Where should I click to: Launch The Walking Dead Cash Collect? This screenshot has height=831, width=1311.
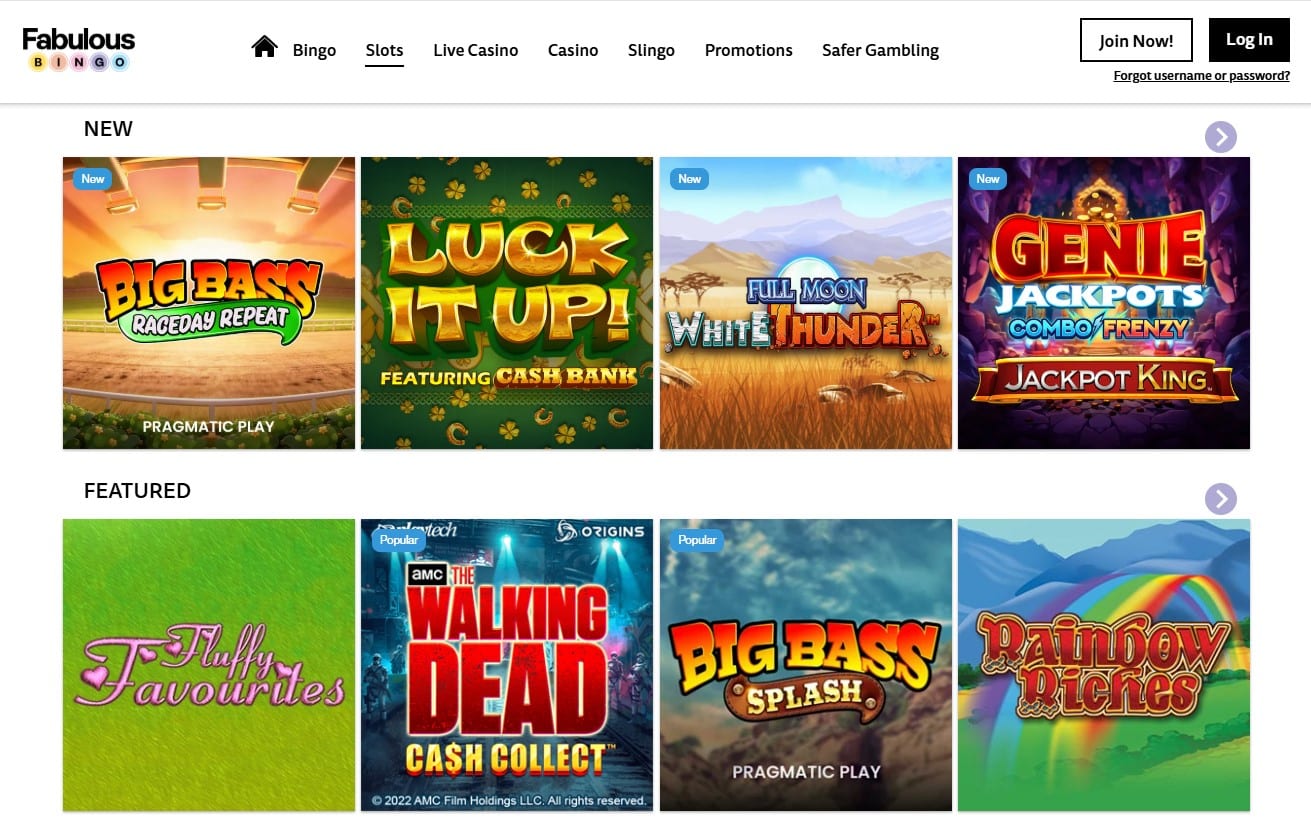point(507,665)
